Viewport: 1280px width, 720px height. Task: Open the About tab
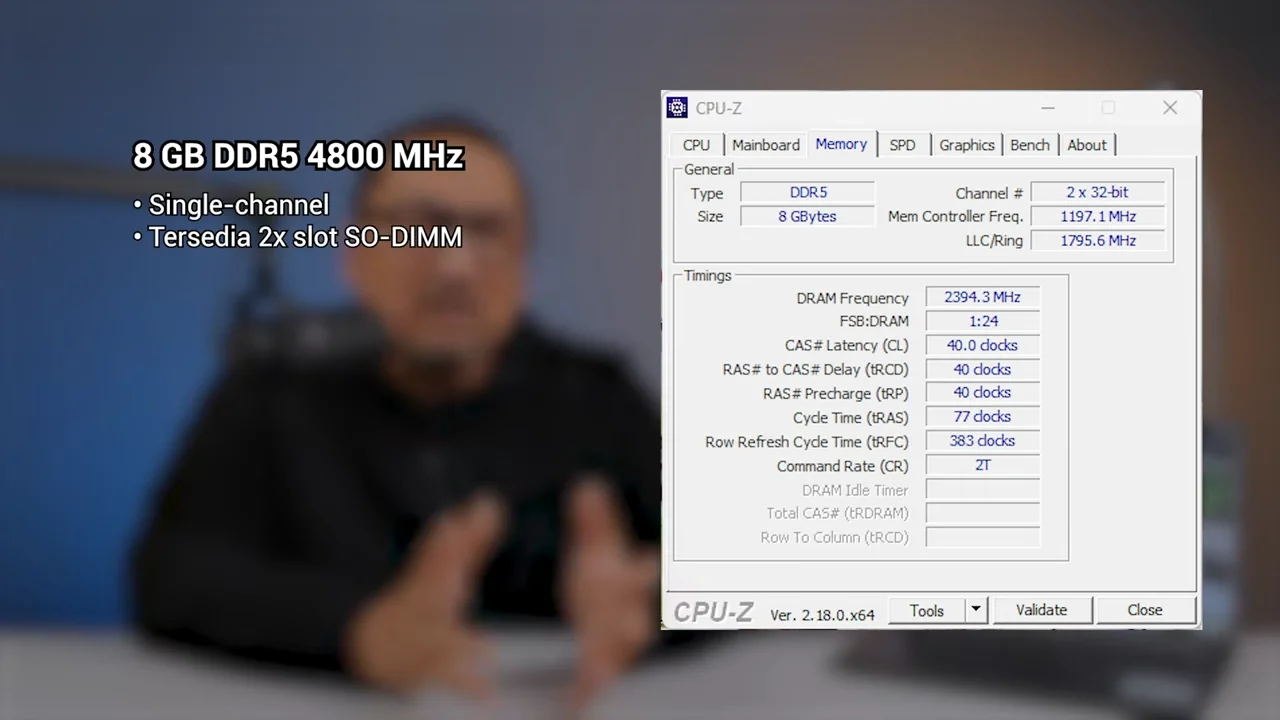point(1086,144)
